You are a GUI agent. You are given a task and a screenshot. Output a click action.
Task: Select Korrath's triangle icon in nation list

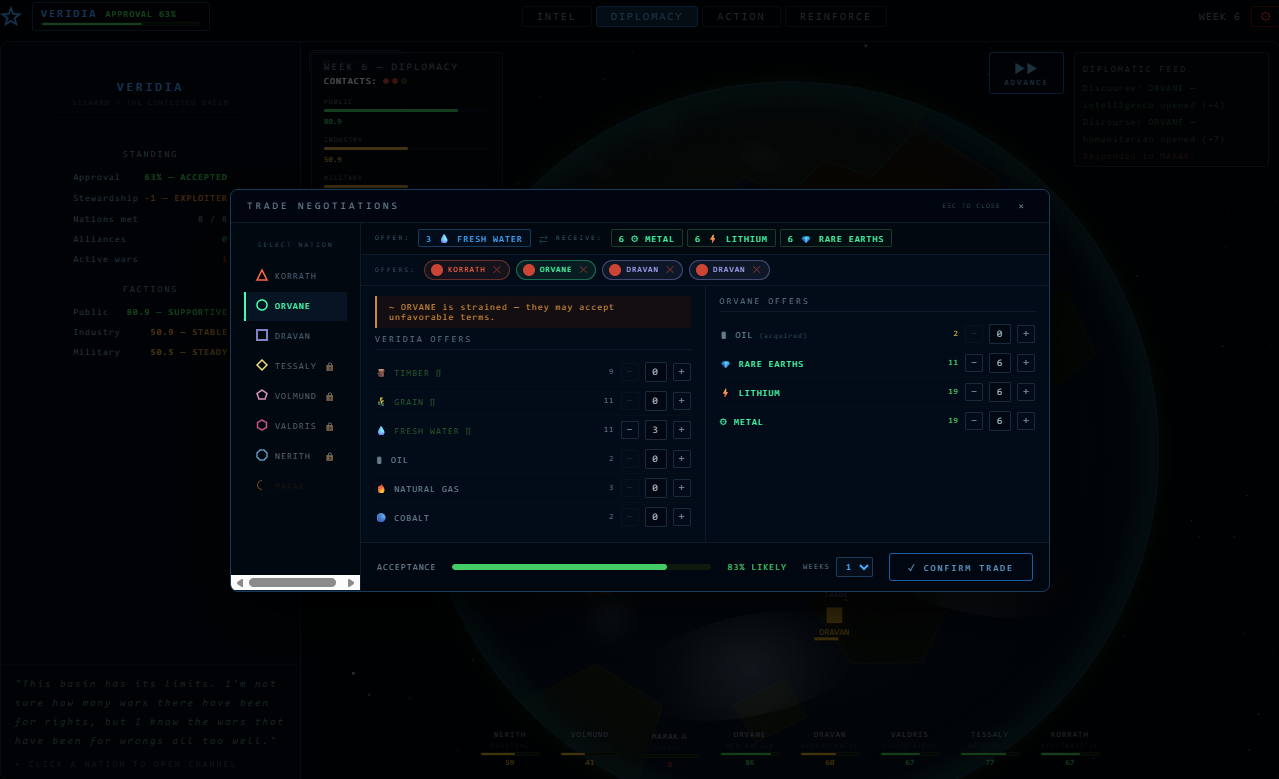pyautogui.click(x=262, y=276)
